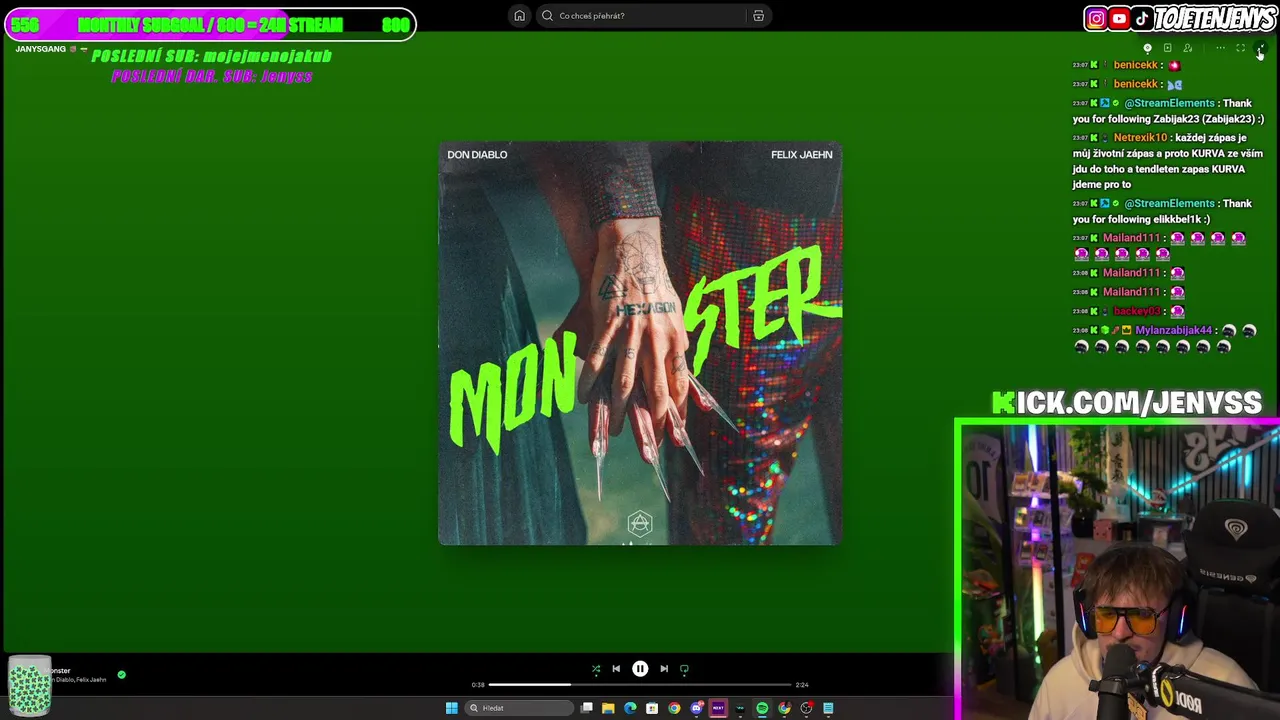Open Microsoft Store from the taskbar

pyautogui.click(x=652, y=708)
